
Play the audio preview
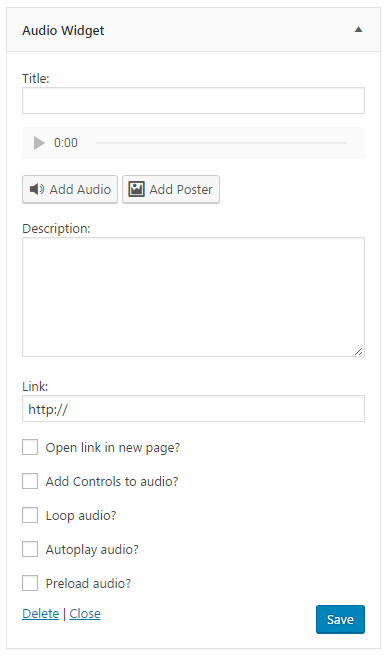[x=39, y=143]
